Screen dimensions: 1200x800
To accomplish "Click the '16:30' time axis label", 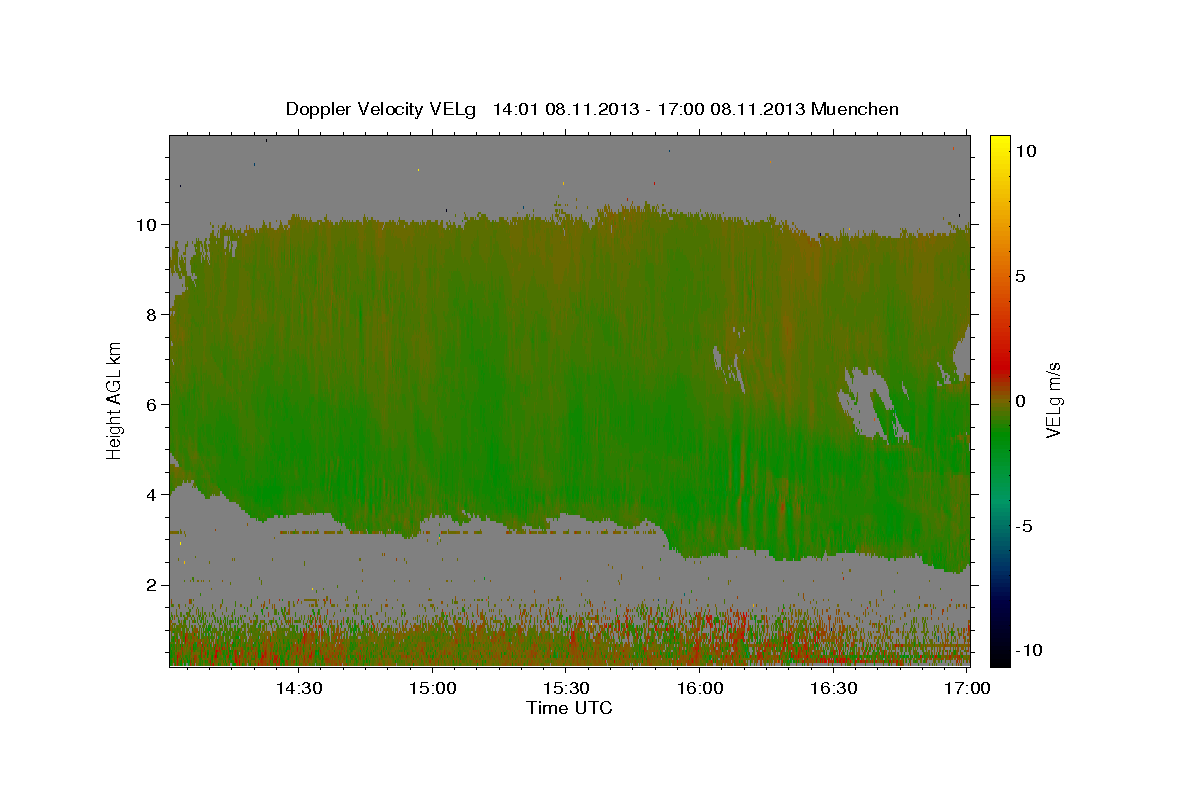I will tap(834, 689).
